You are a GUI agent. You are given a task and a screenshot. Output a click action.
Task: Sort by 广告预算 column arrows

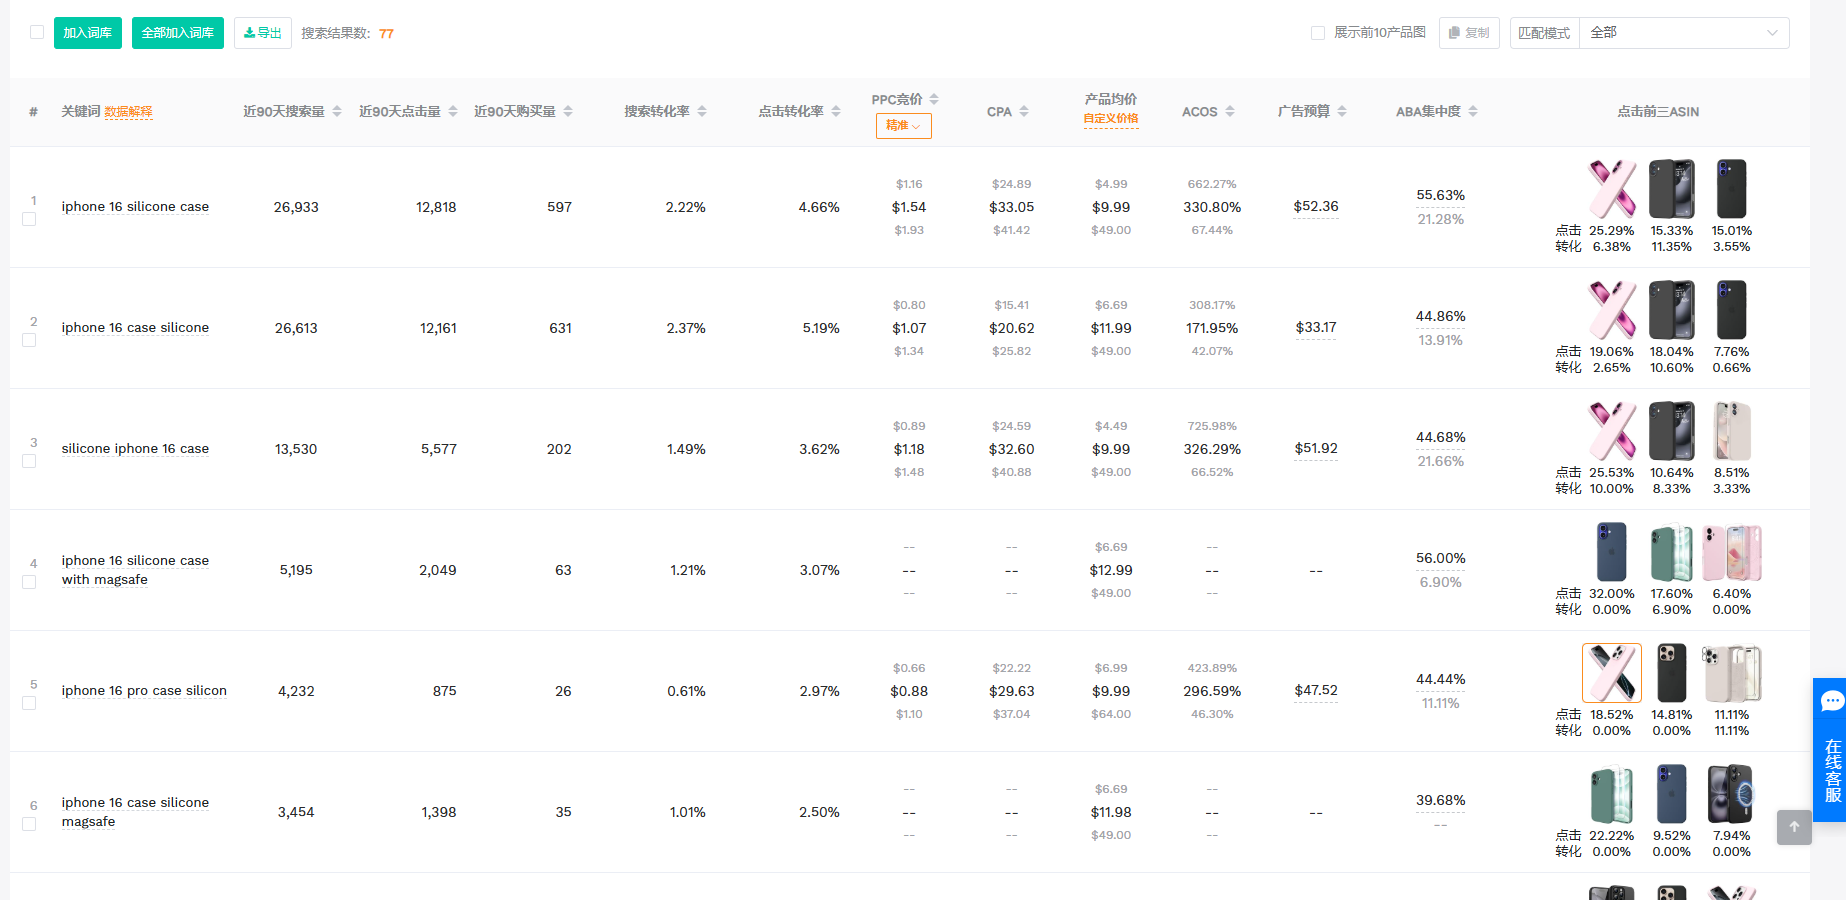1342,111
